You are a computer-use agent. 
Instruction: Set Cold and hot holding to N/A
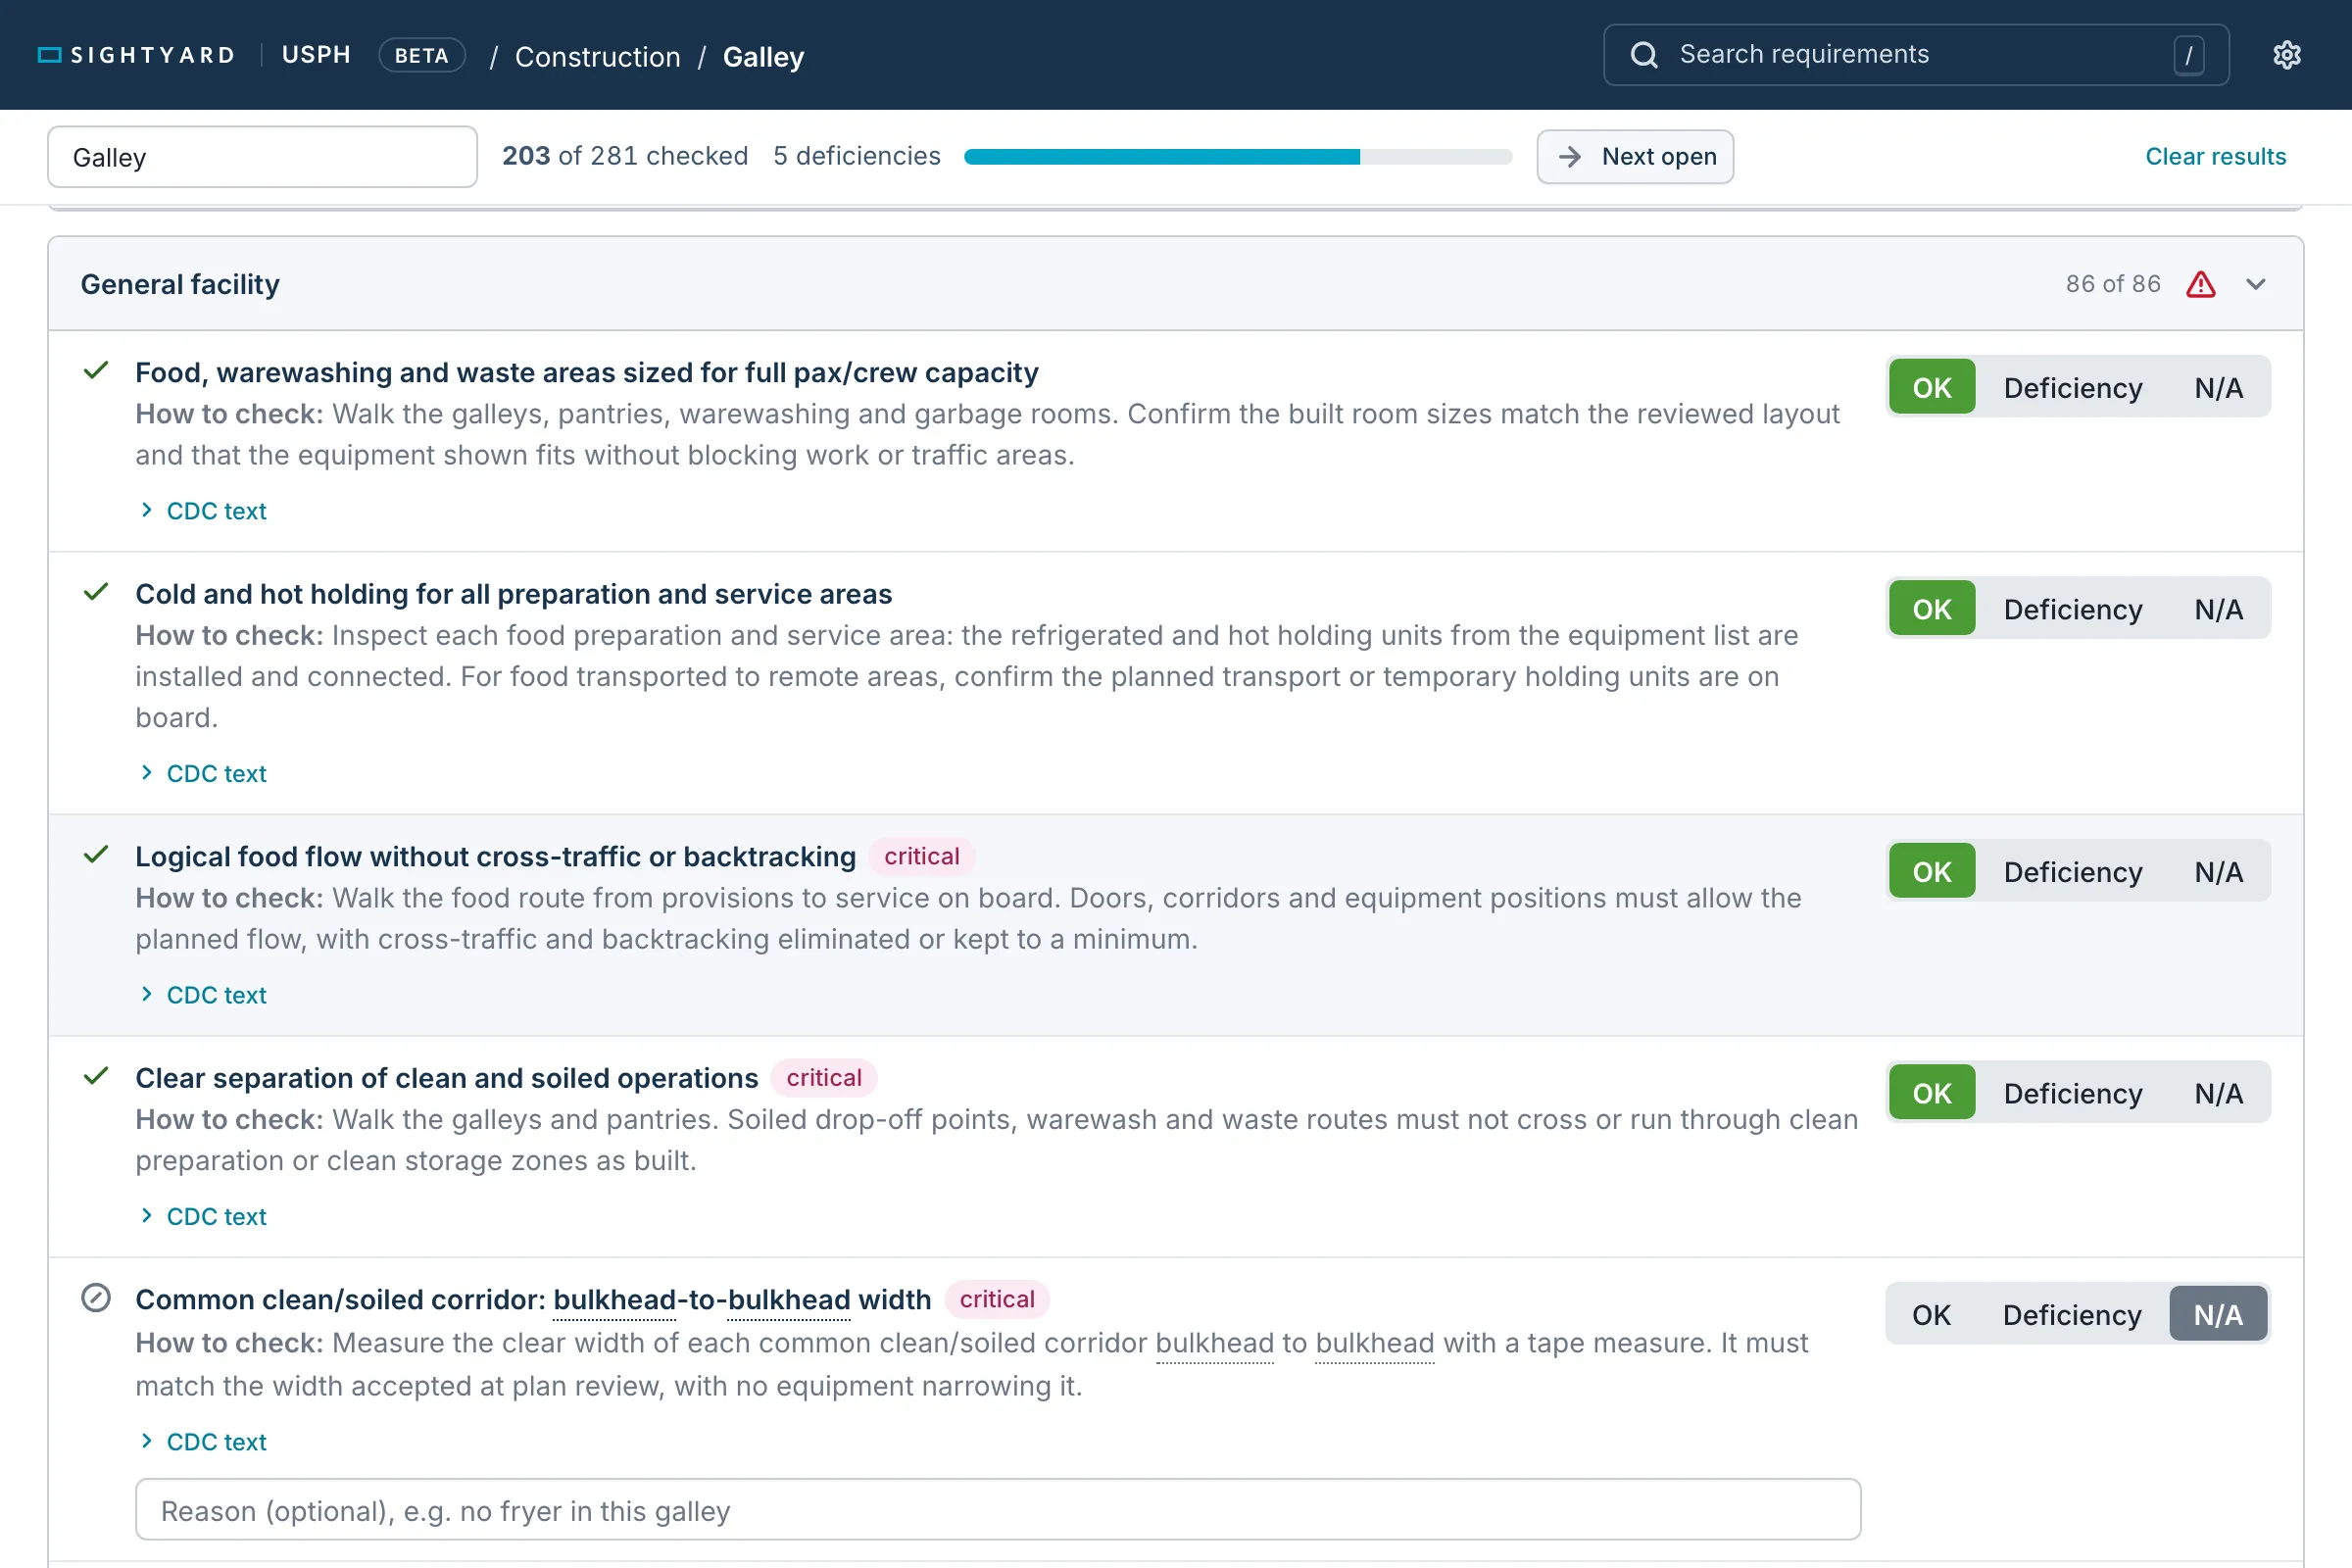[2219, 608]
